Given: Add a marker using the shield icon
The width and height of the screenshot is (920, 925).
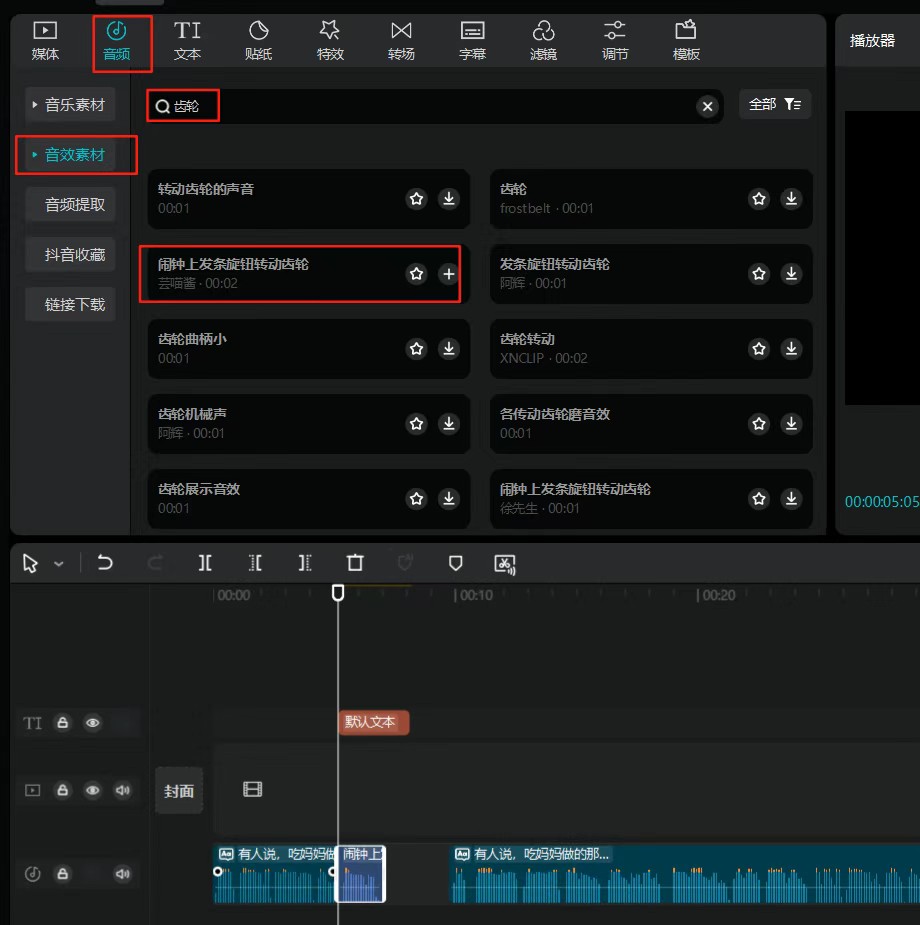Looking at the screenshot, I should coord(456,563).
